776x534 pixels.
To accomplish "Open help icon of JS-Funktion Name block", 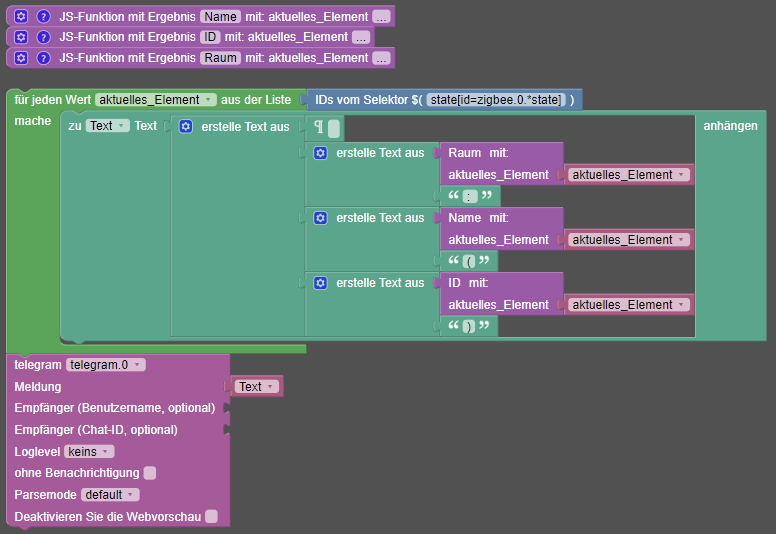I will 44,16.
